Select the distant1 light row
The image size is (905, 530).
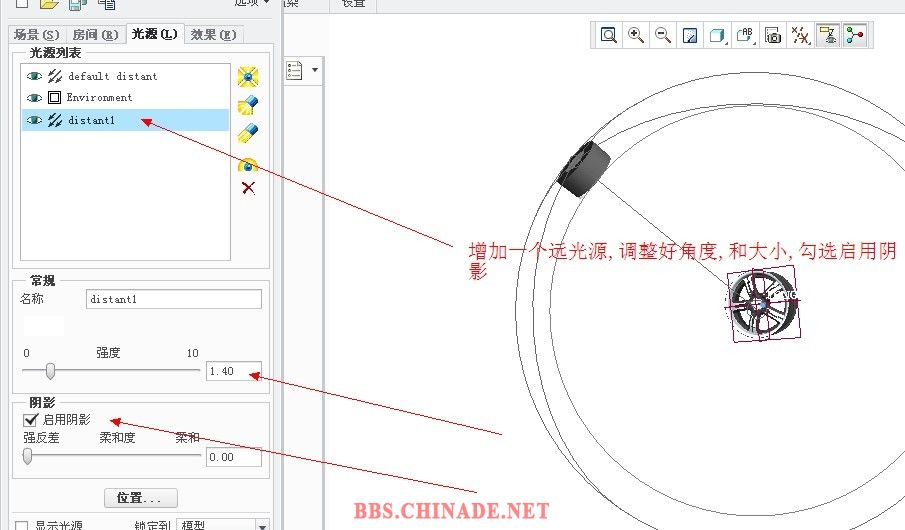(x=125, y=120)
